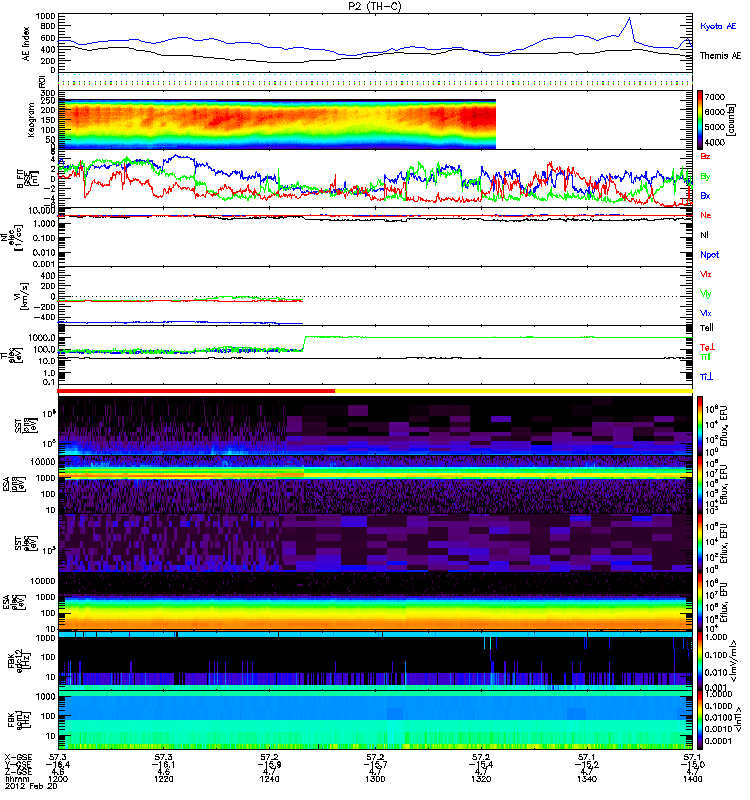Click the Ti temperature jump in green trace
750x800 pixels.
pyautogui.click(x=304, y=343)
